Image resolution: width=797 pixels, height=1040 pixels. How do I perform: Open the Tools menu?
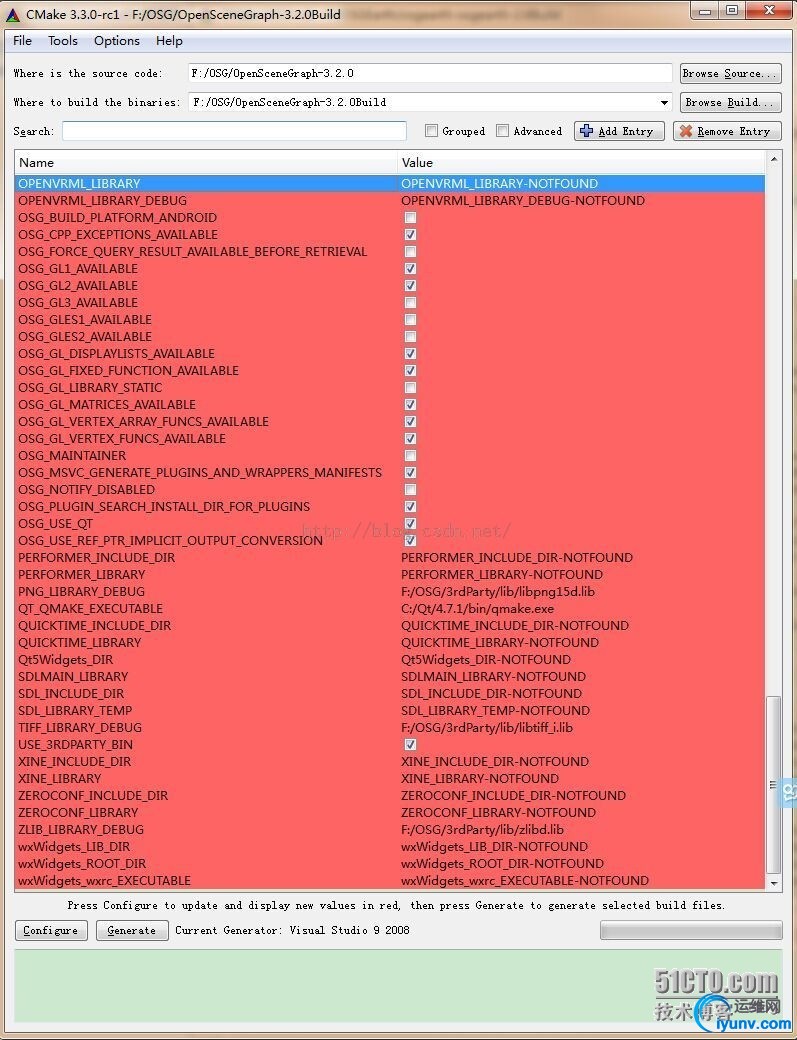tap(63, 40)
